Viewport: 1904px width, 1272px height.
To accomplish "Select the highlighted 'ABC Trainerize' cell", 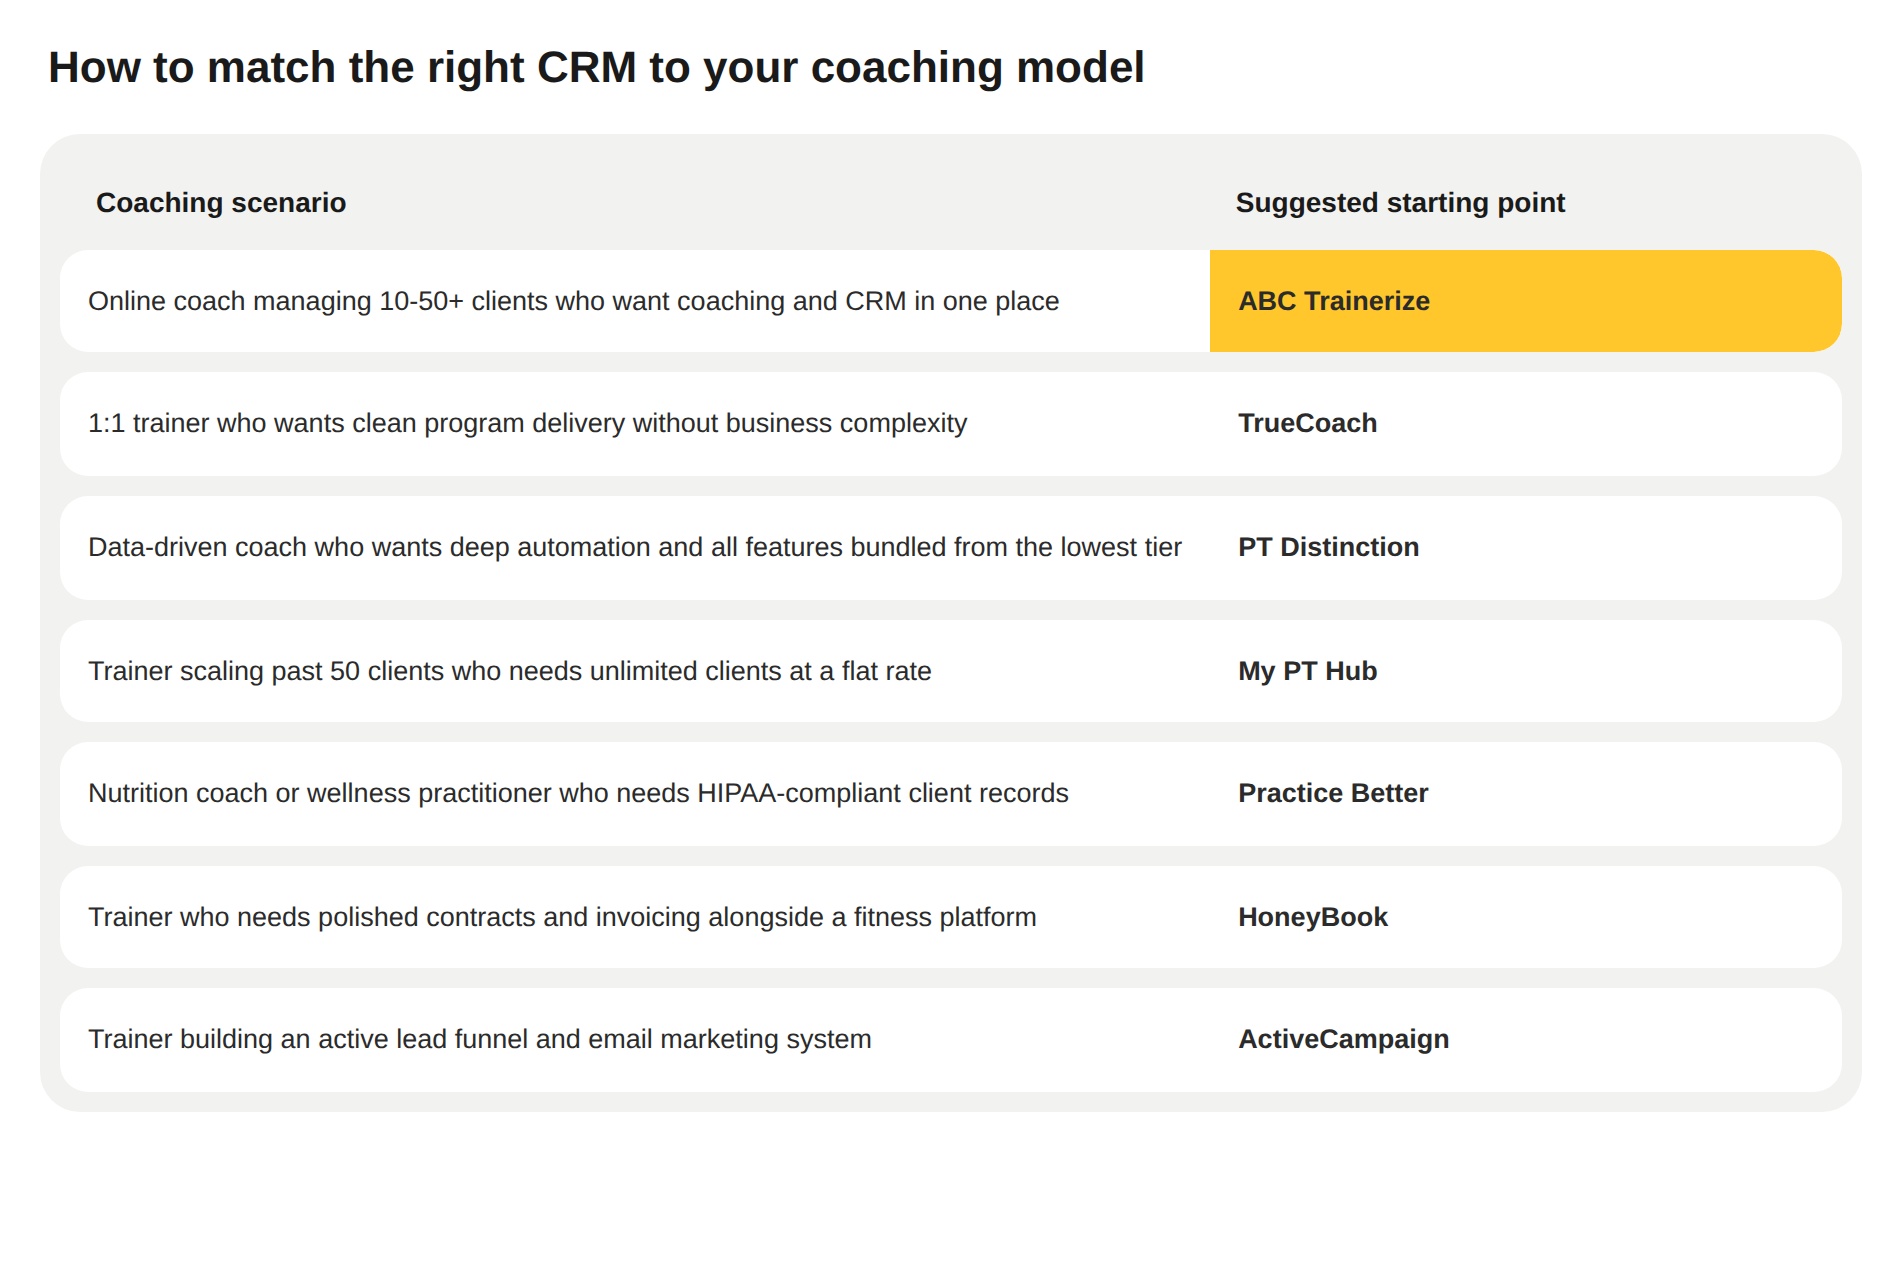I will click(1525, 301).
